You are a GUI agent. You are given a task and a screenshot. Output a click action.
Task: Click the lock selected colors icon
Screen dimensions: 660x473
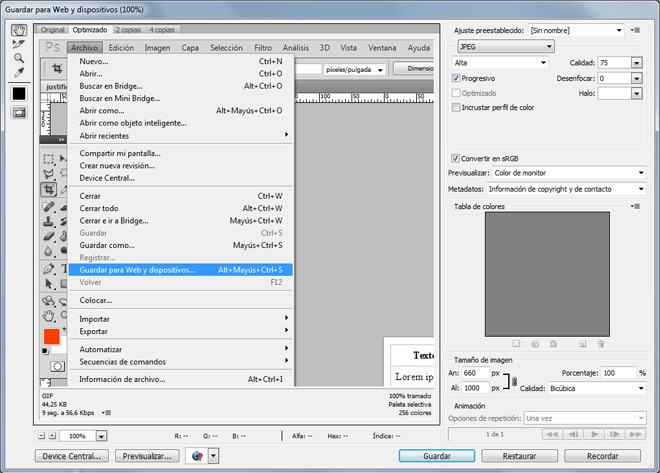(553, 344)
